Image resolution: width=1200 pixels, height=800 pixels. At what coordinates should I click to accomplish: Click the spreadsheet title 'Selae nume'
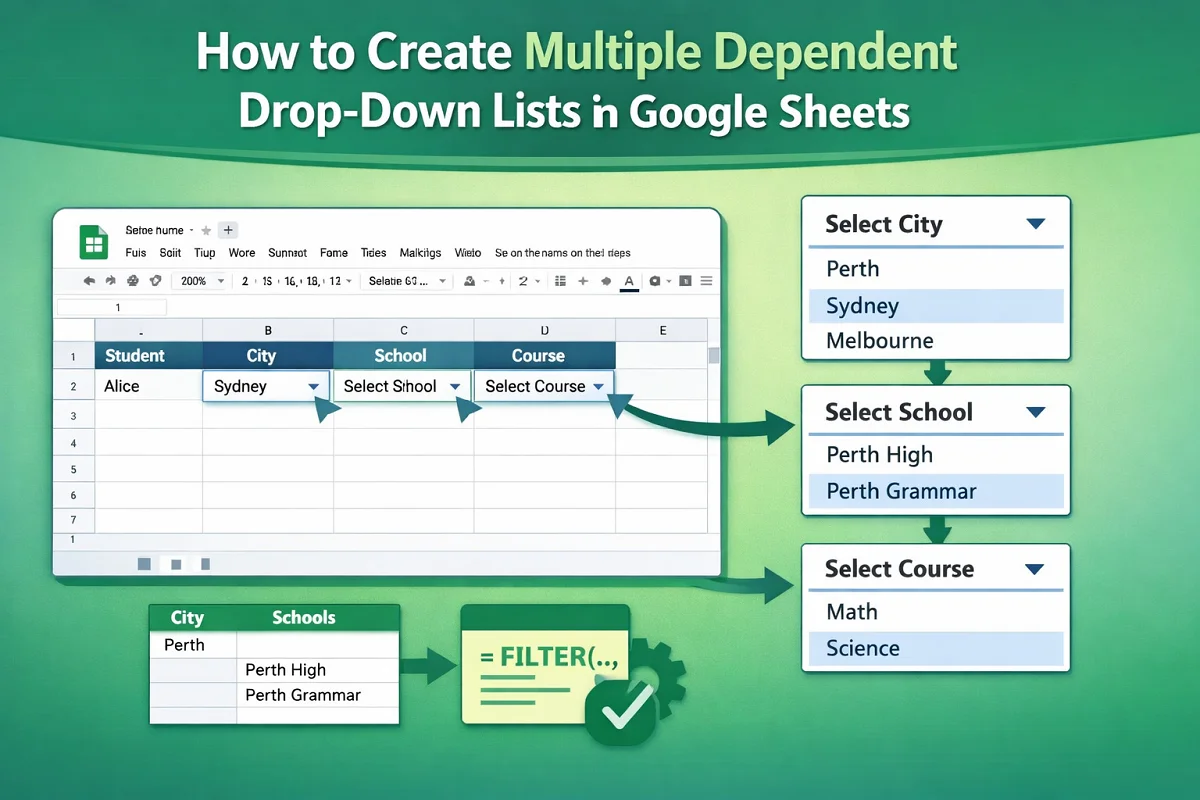click(154, 231)
